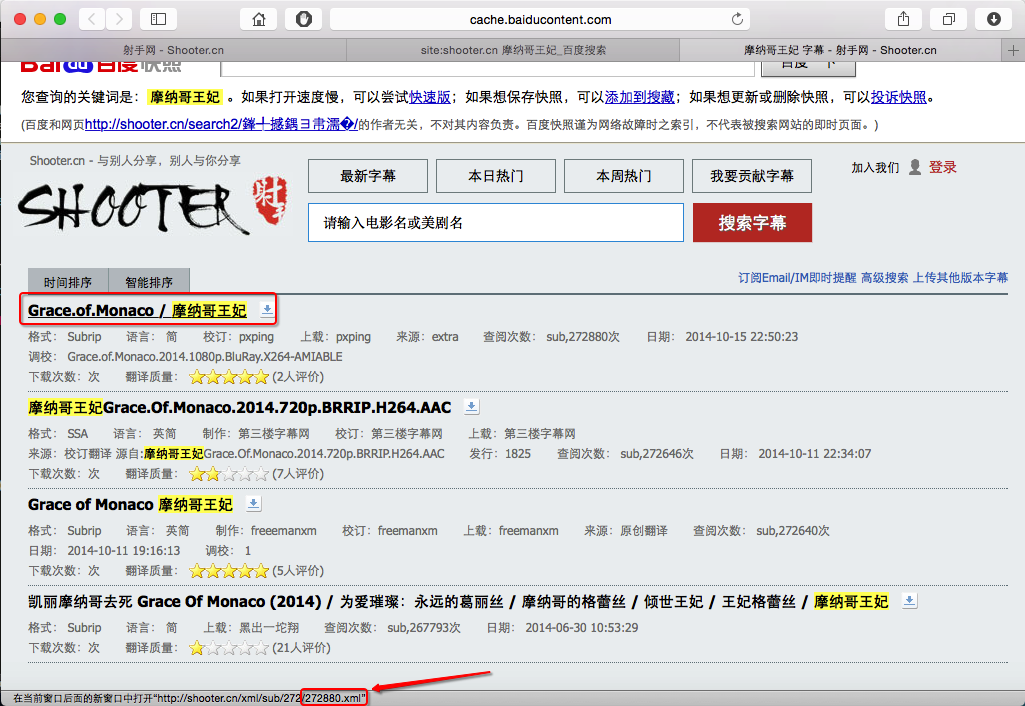Sort results by 时间排序
The height and width of the screenshot is (706, 1025).
[x=68, y=282]
